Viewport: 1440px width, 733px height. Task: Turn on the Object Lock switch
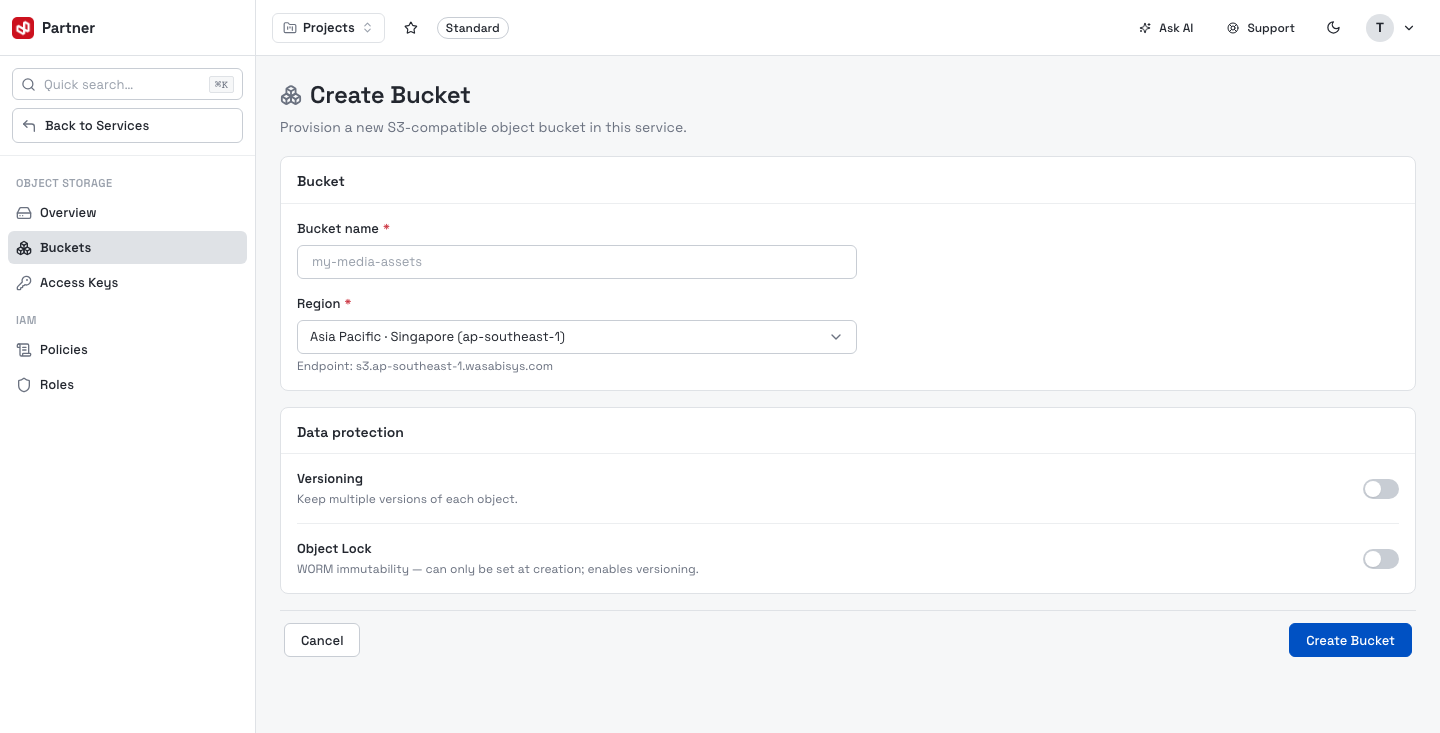(x=1381, y=559)
